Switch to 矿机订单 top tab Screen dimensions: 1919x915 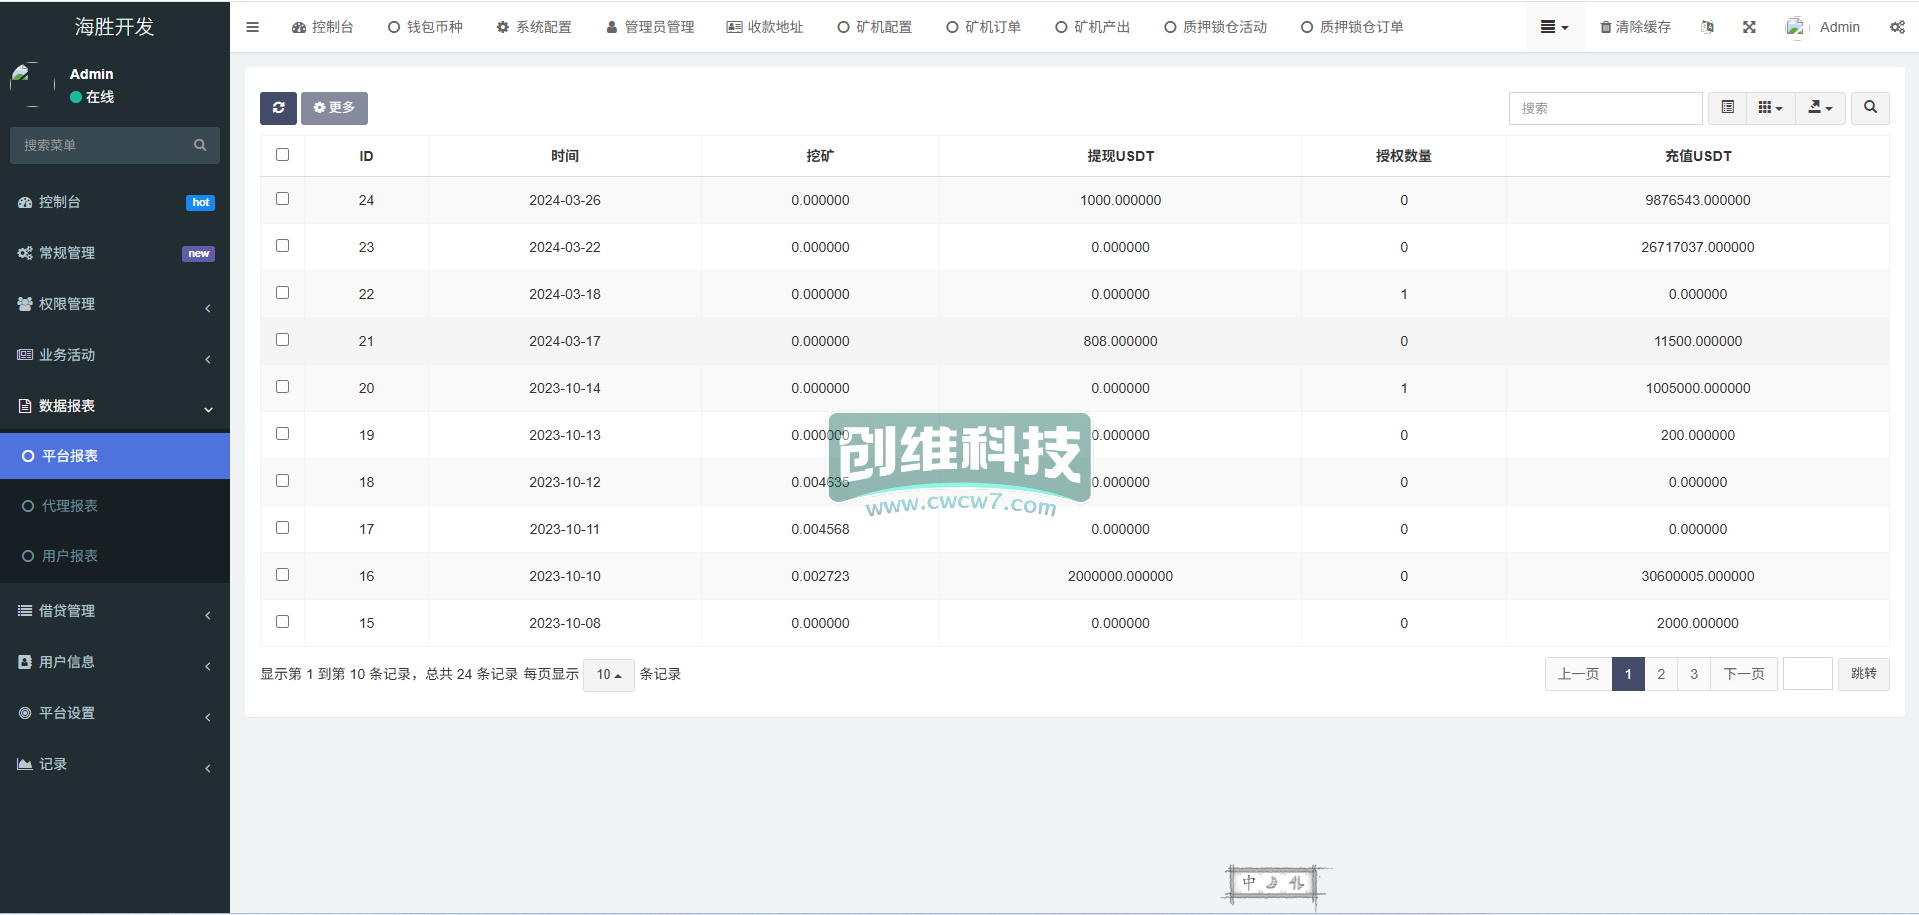point(984,27)
